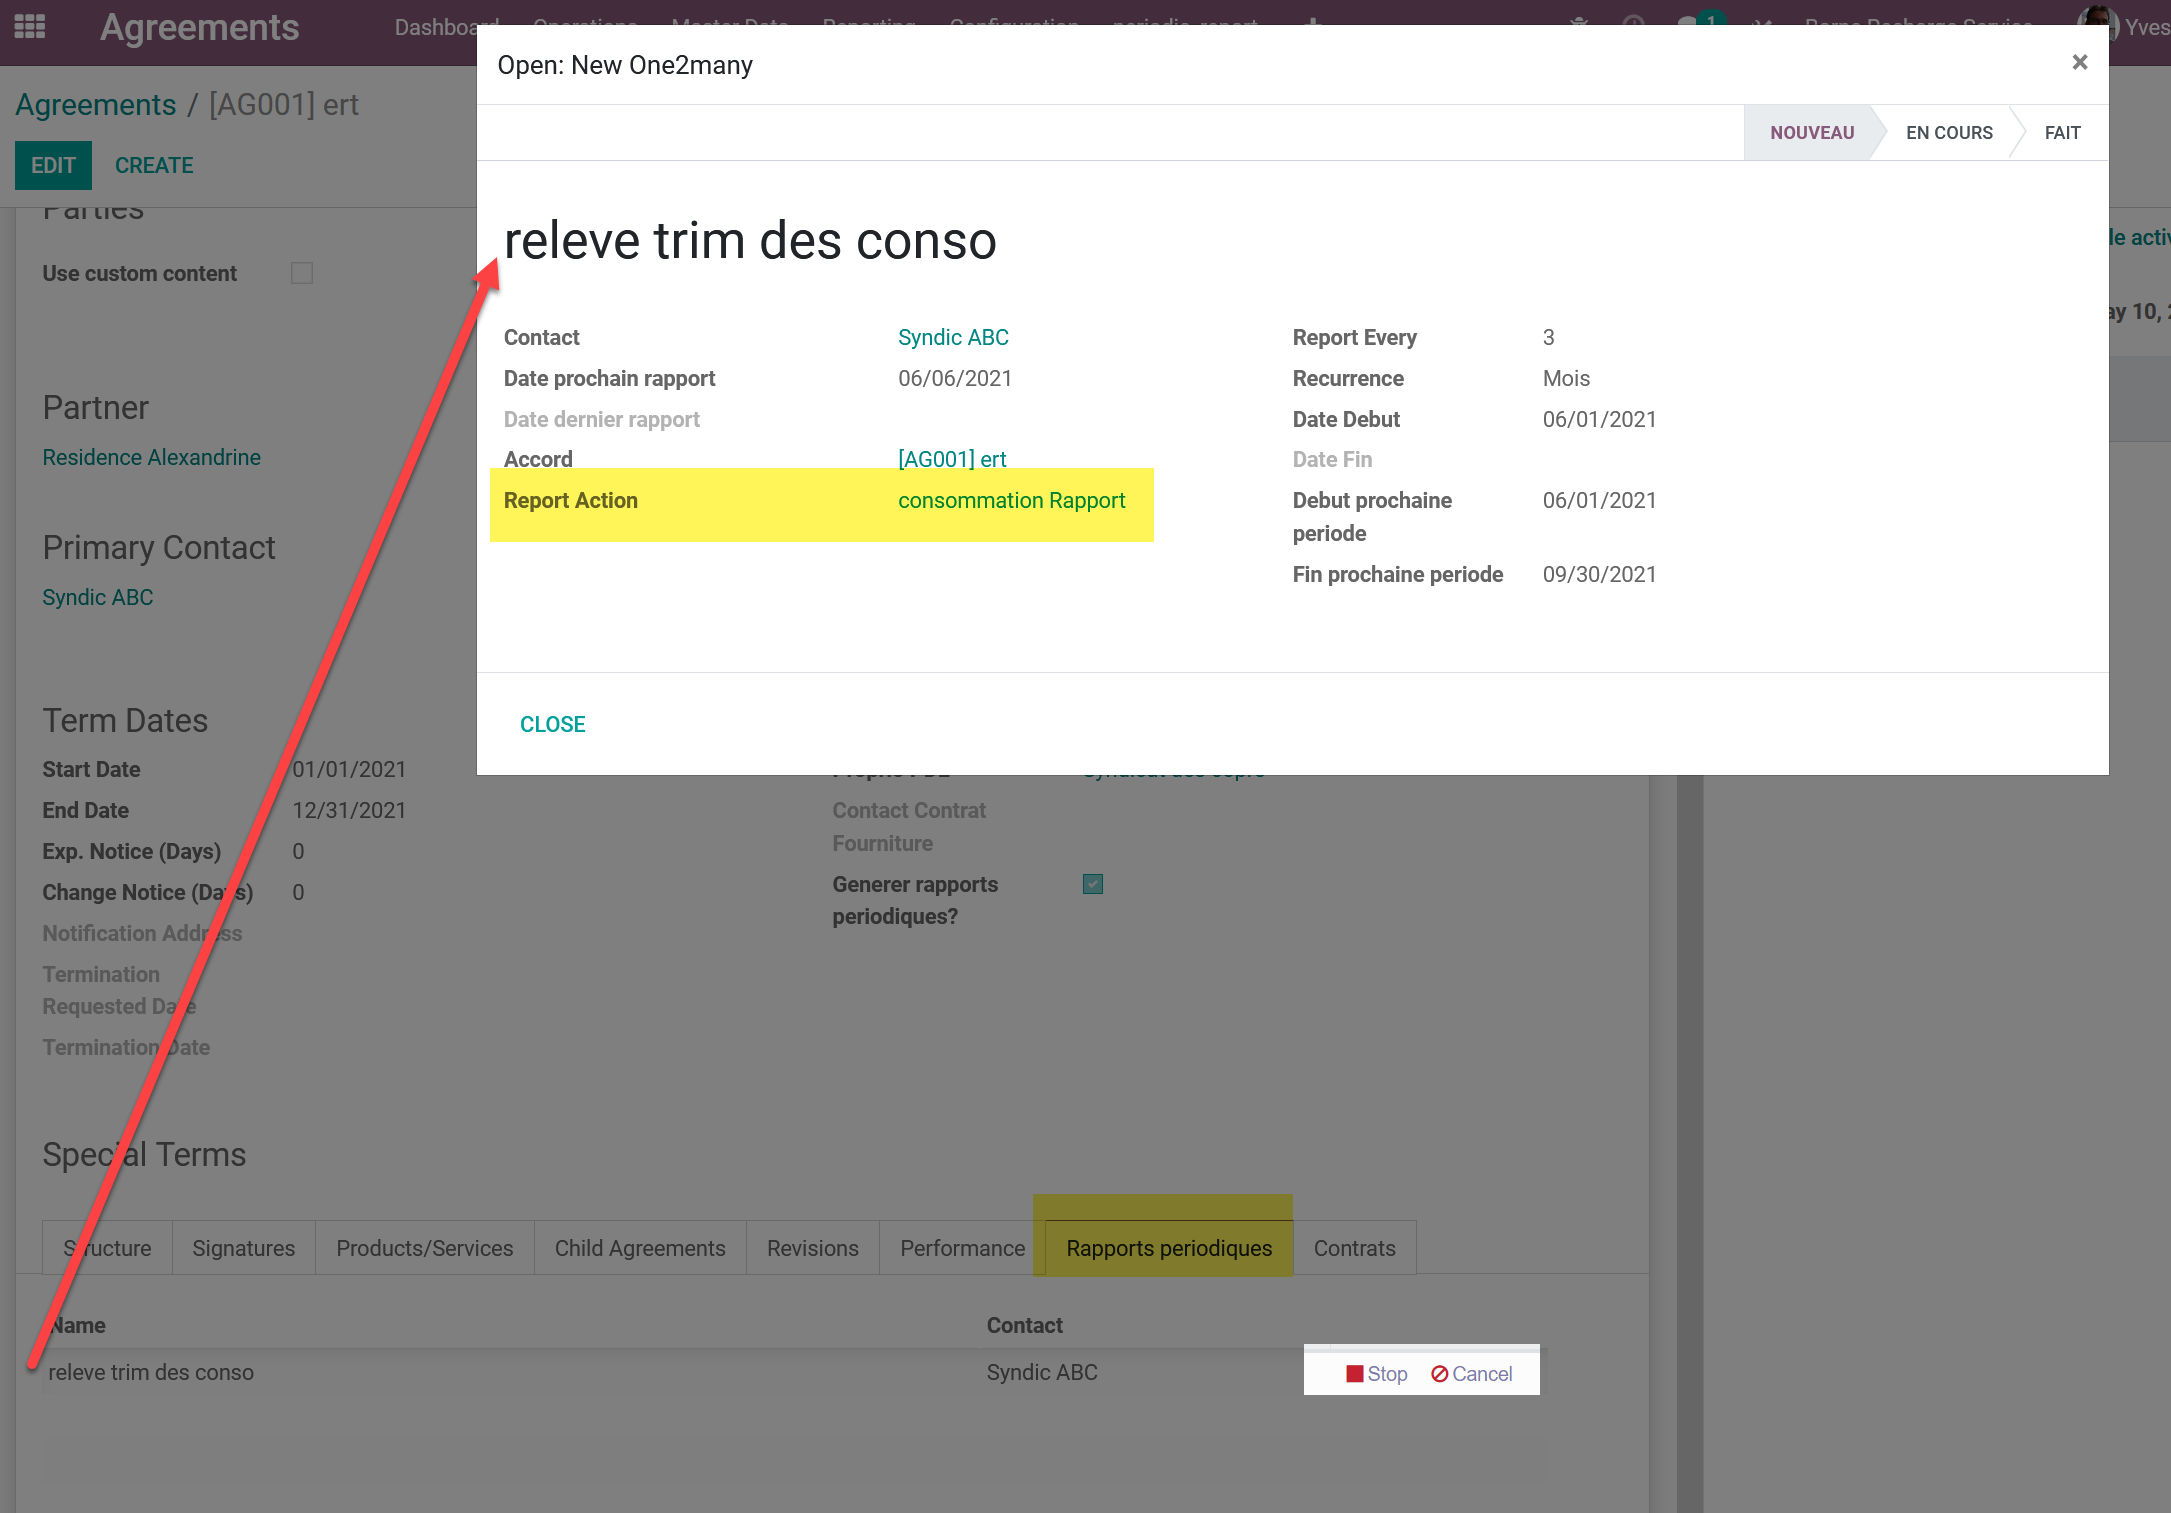Follow the consommation Rapport link

(x=1011, y=501)
